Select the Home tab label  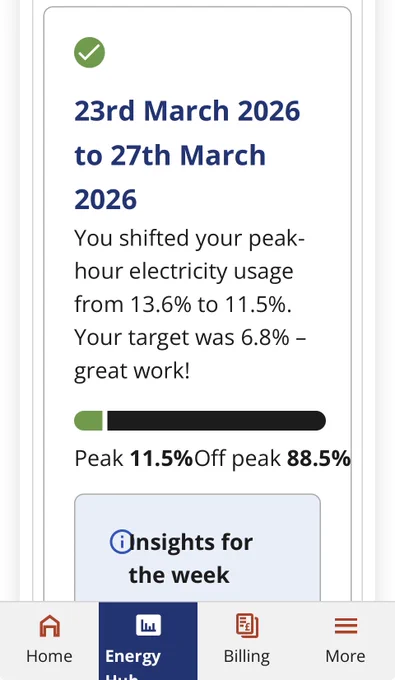(49, 656)
